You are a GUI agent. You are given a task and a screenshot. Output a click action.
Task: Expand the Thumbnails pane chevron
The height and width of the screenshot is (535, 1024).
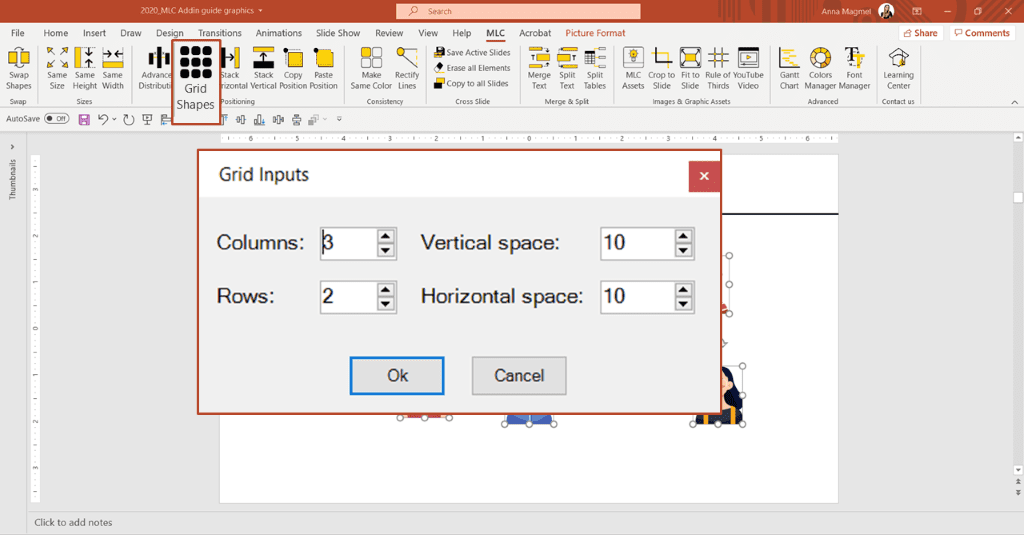tap(12, 147)
